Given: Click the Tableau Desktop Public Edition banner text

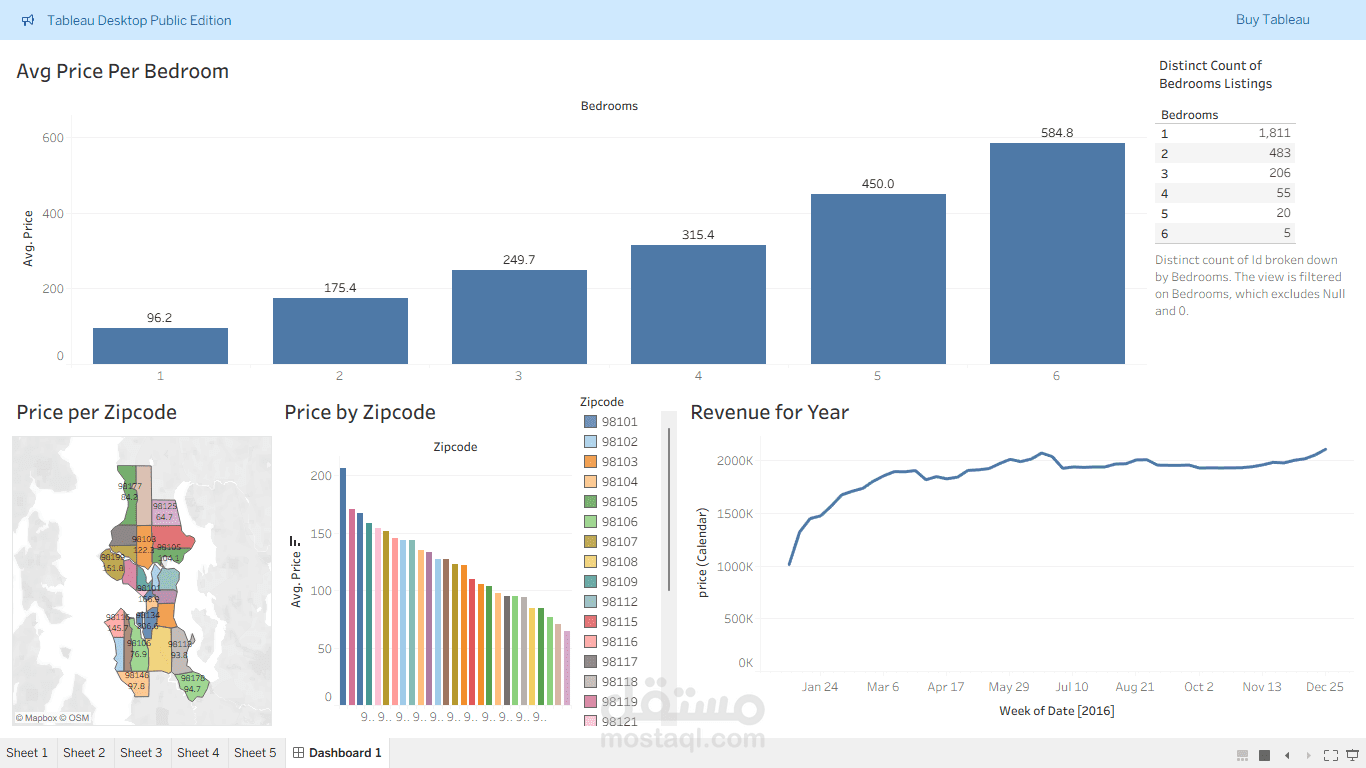Looking at the screenshot, I should 139,20.
